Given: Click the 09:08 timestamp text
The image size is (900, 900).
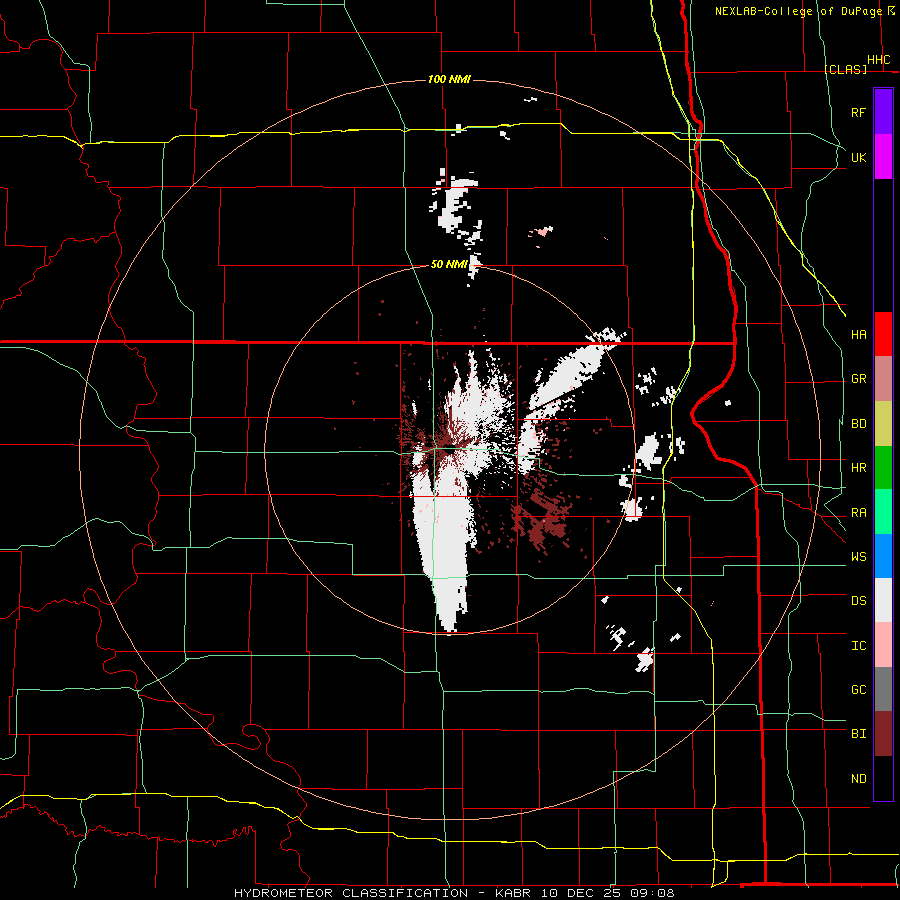Looking at the screenshot, I should click(x=652, y=893).
